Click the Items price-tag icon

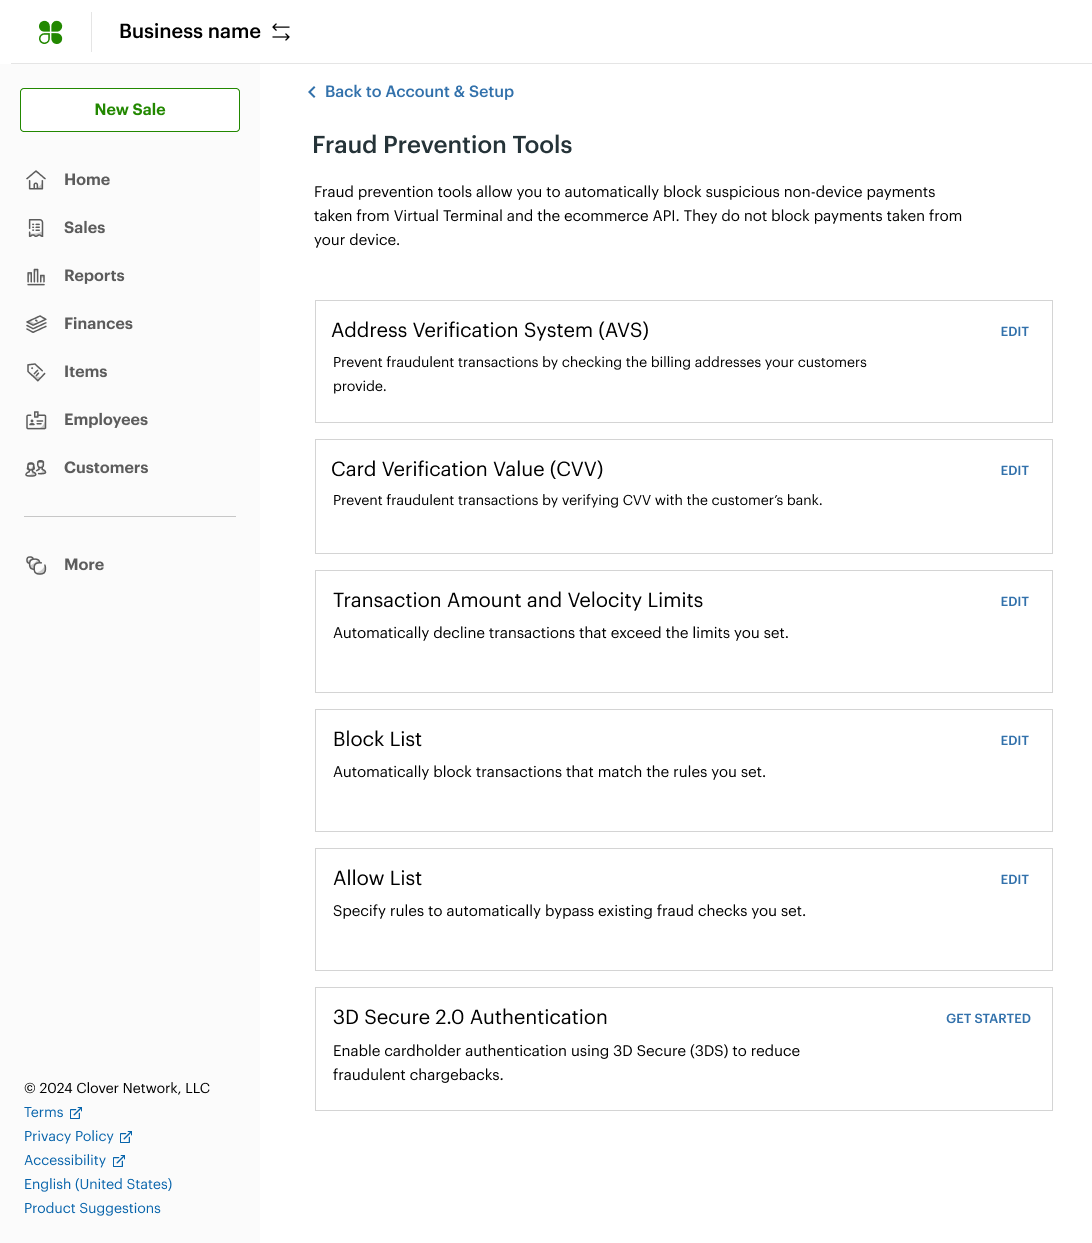click(x=36, y=371)
